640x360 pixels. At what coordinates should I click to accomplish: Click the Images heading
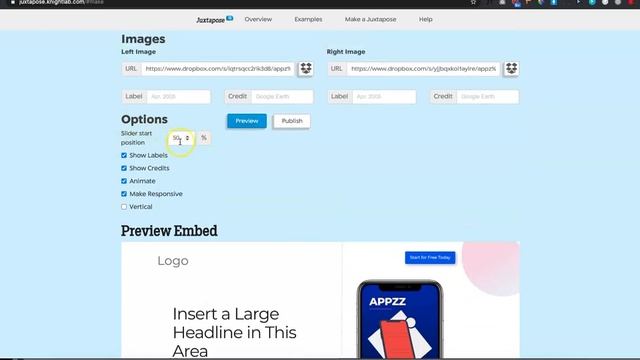tap(143, 39)
